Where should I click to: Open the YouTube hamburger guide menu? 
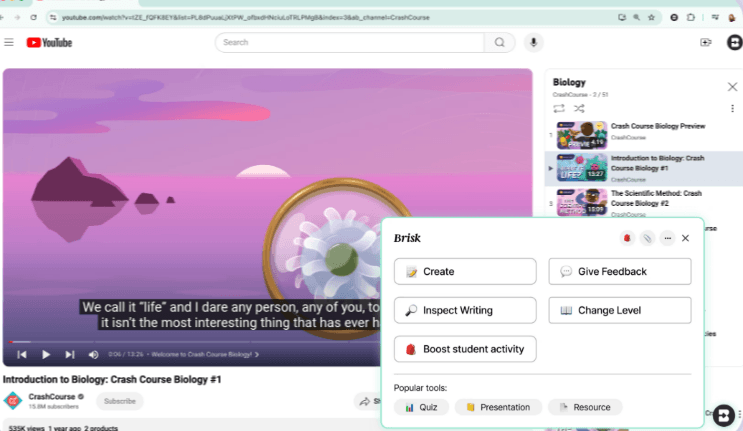9,43
